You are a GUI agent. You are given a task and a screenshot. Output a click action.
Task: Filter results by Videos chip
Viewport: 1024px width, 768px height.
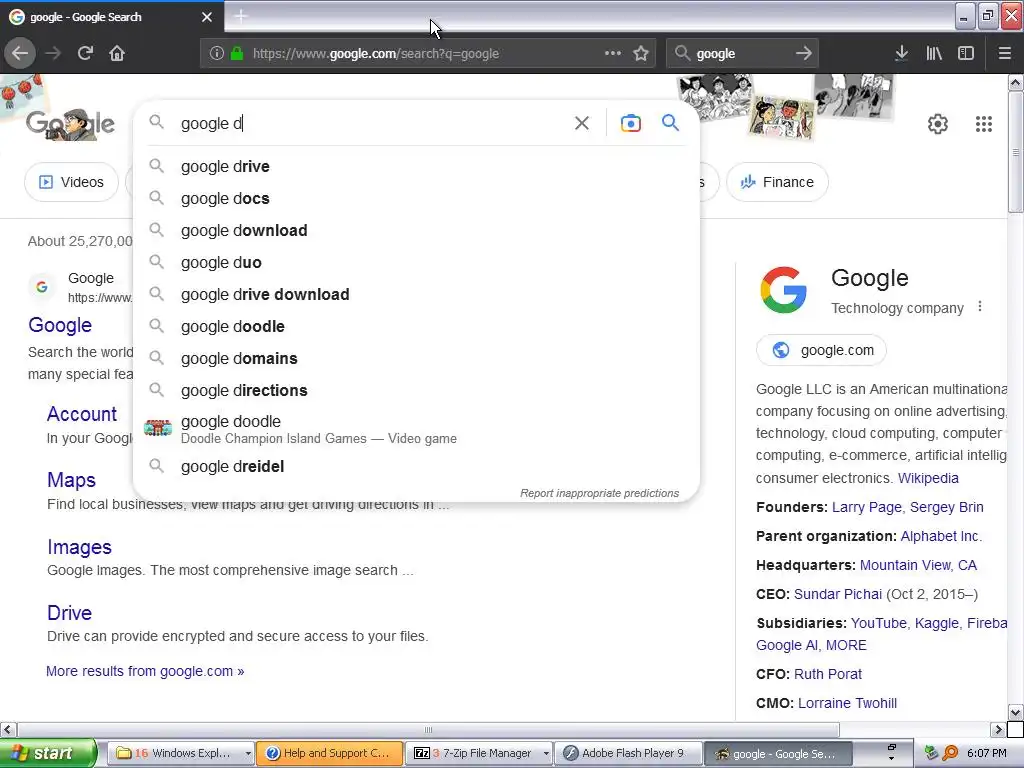click(x=71, y=182)
